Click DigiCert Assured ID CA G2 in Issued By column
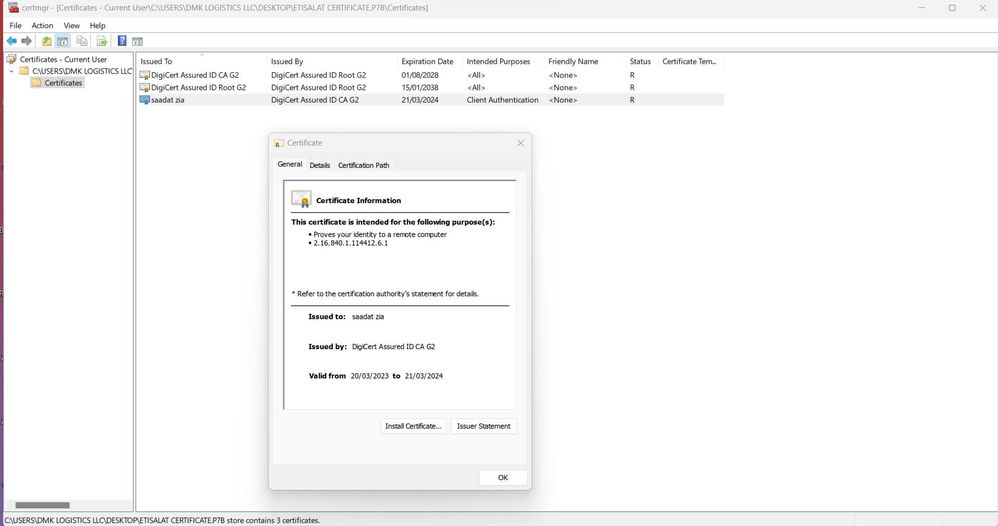998x526 pixels. coord(314,100)
